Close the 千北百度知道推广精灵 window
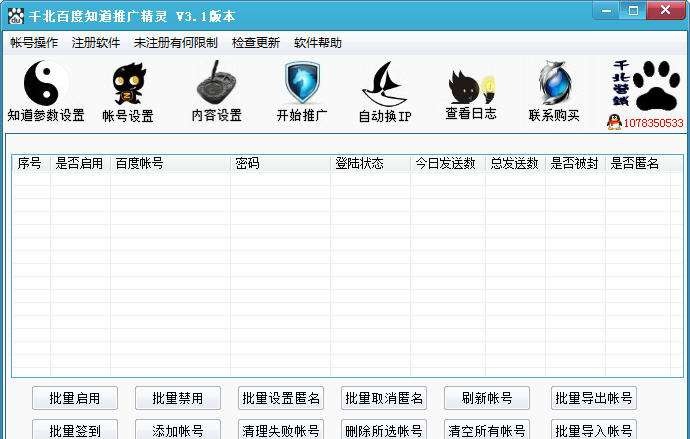Screen dimensions: 690x439 666,10
